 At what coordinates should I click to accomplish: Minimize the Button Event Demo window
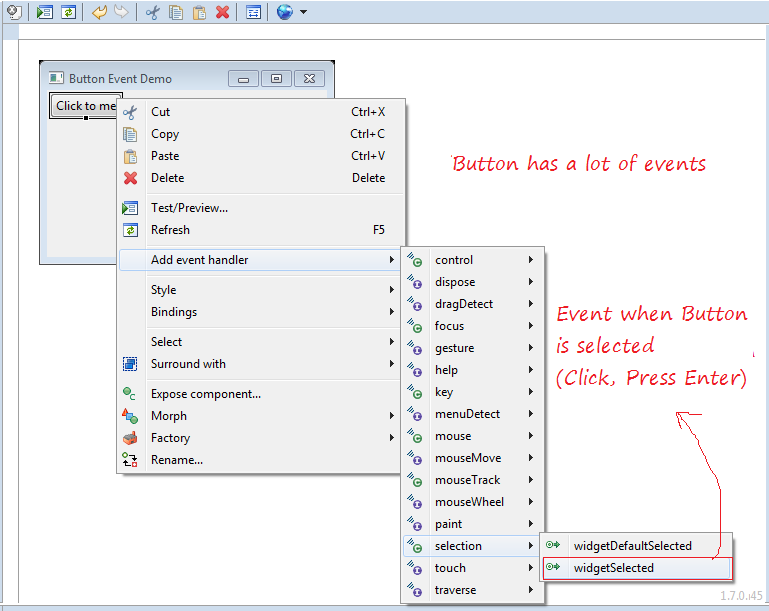point(243,78)
